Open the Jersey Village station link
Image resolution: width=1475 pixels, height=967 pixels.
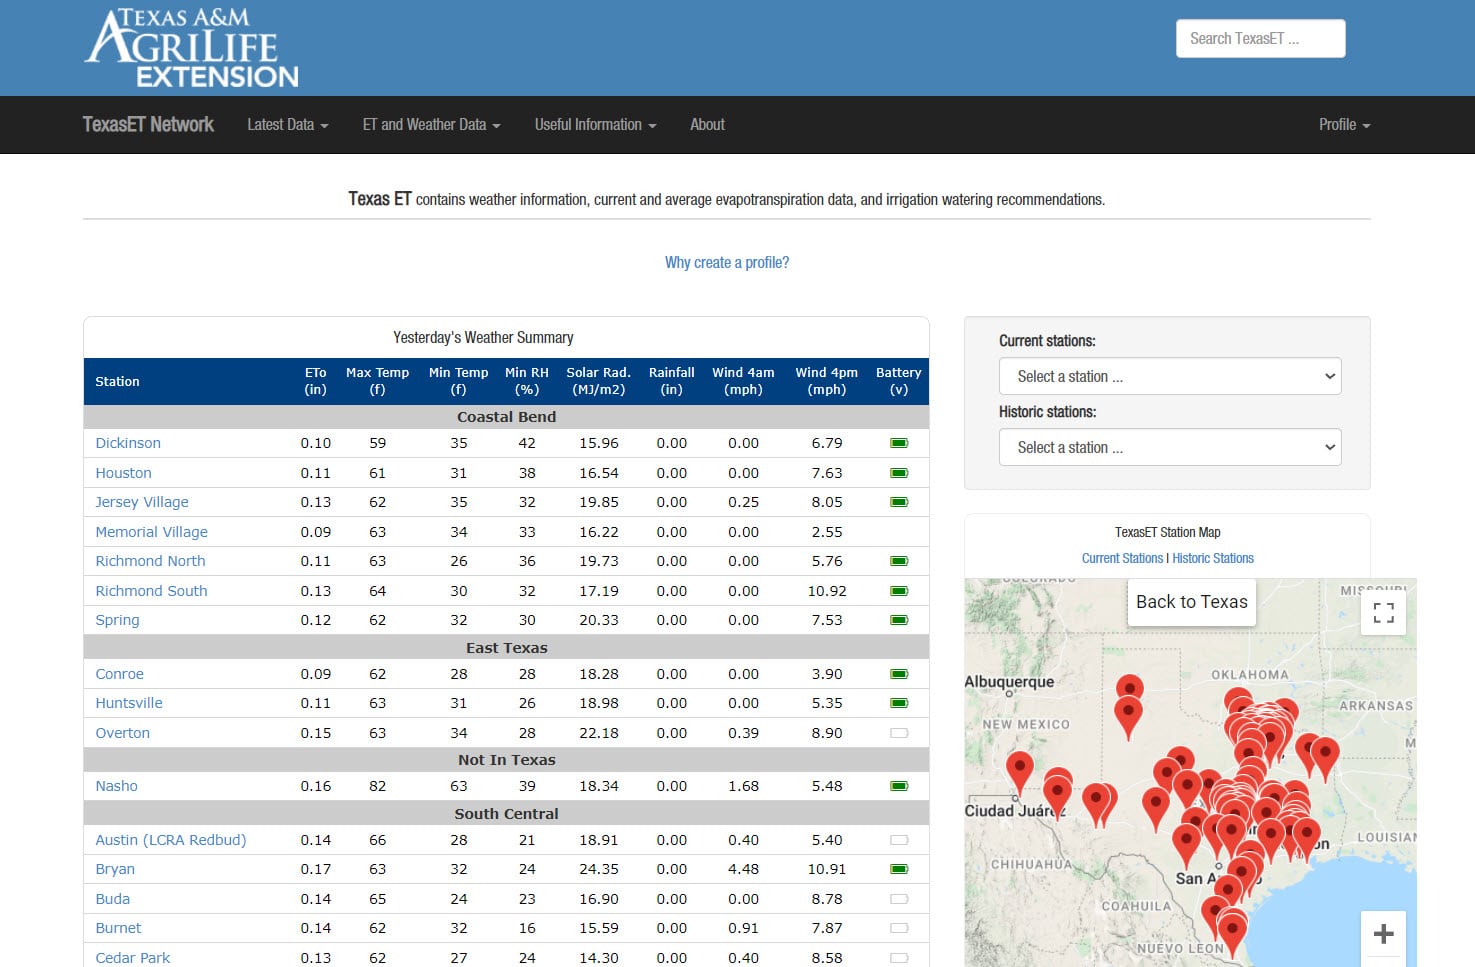click(142, 502)
